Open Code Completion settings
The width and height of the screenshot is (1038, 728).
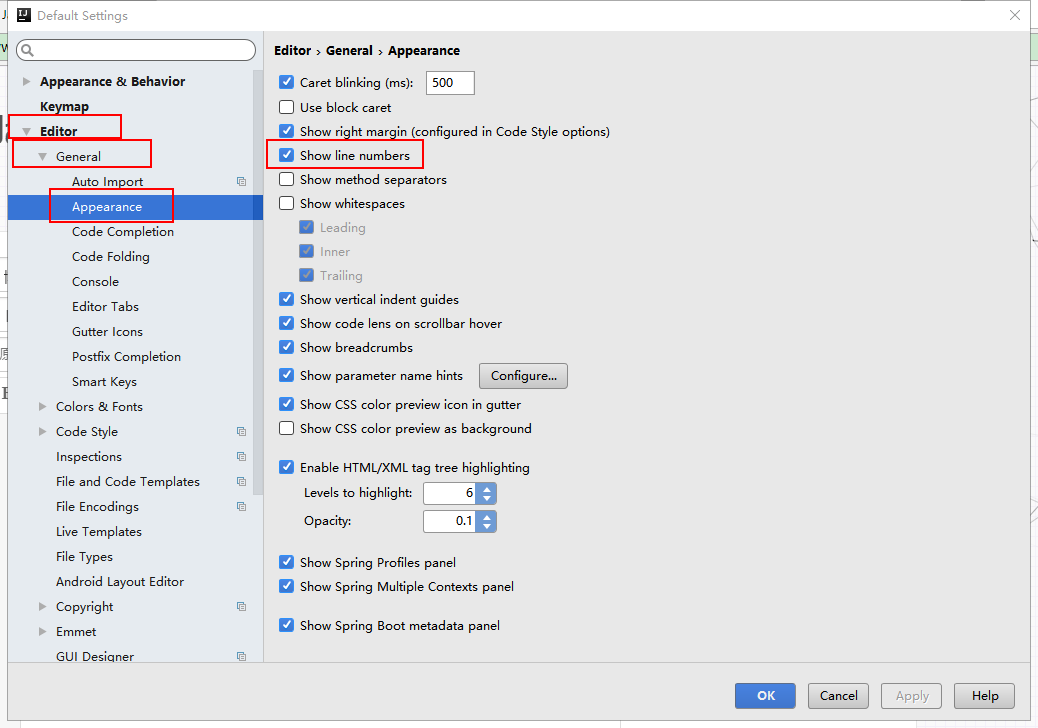(122, 232)
